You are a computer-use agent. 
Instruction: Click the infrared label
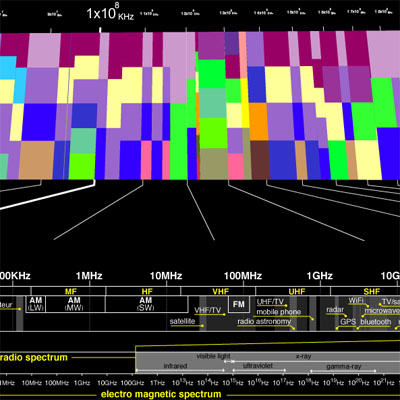(175, 366)
